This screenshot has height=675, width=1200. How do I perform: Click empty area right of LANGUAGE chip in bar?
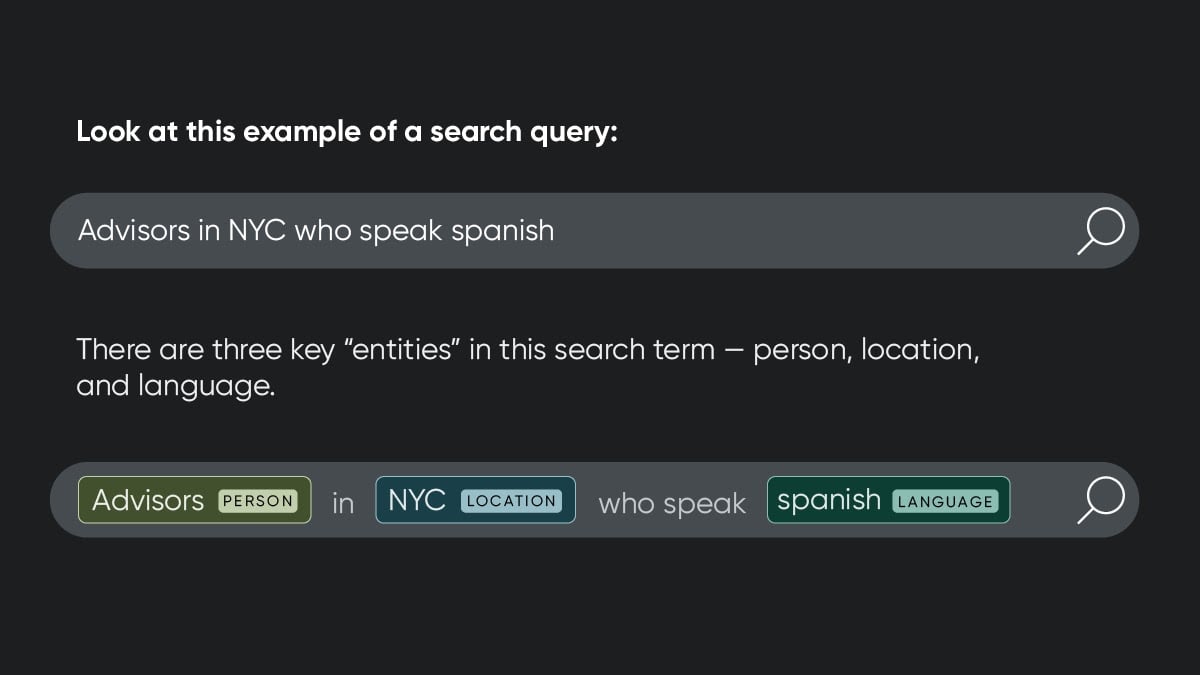coord(1043,500)
